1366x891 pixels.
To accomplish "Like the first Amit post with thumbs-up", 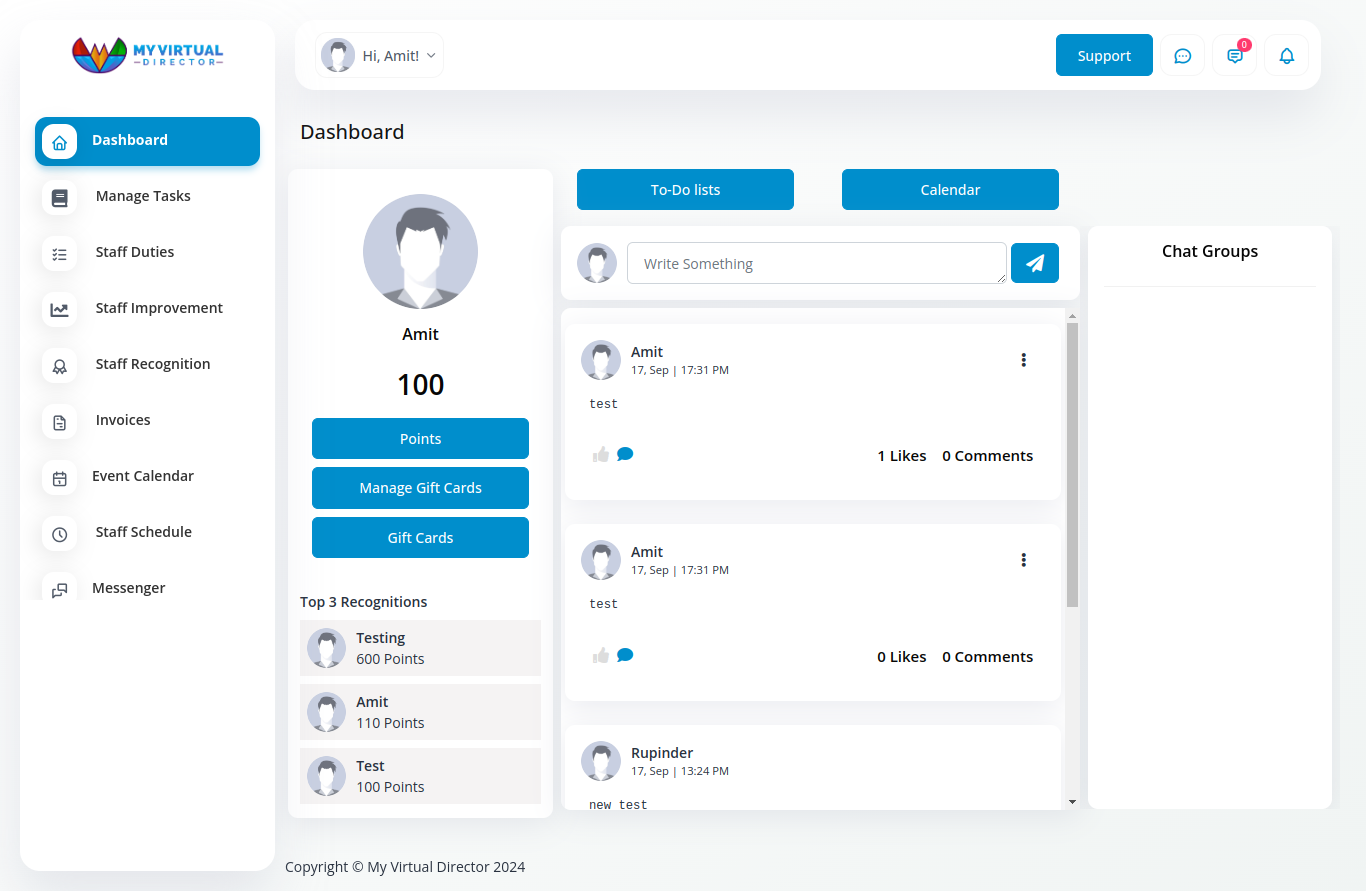I will point(601,454).
